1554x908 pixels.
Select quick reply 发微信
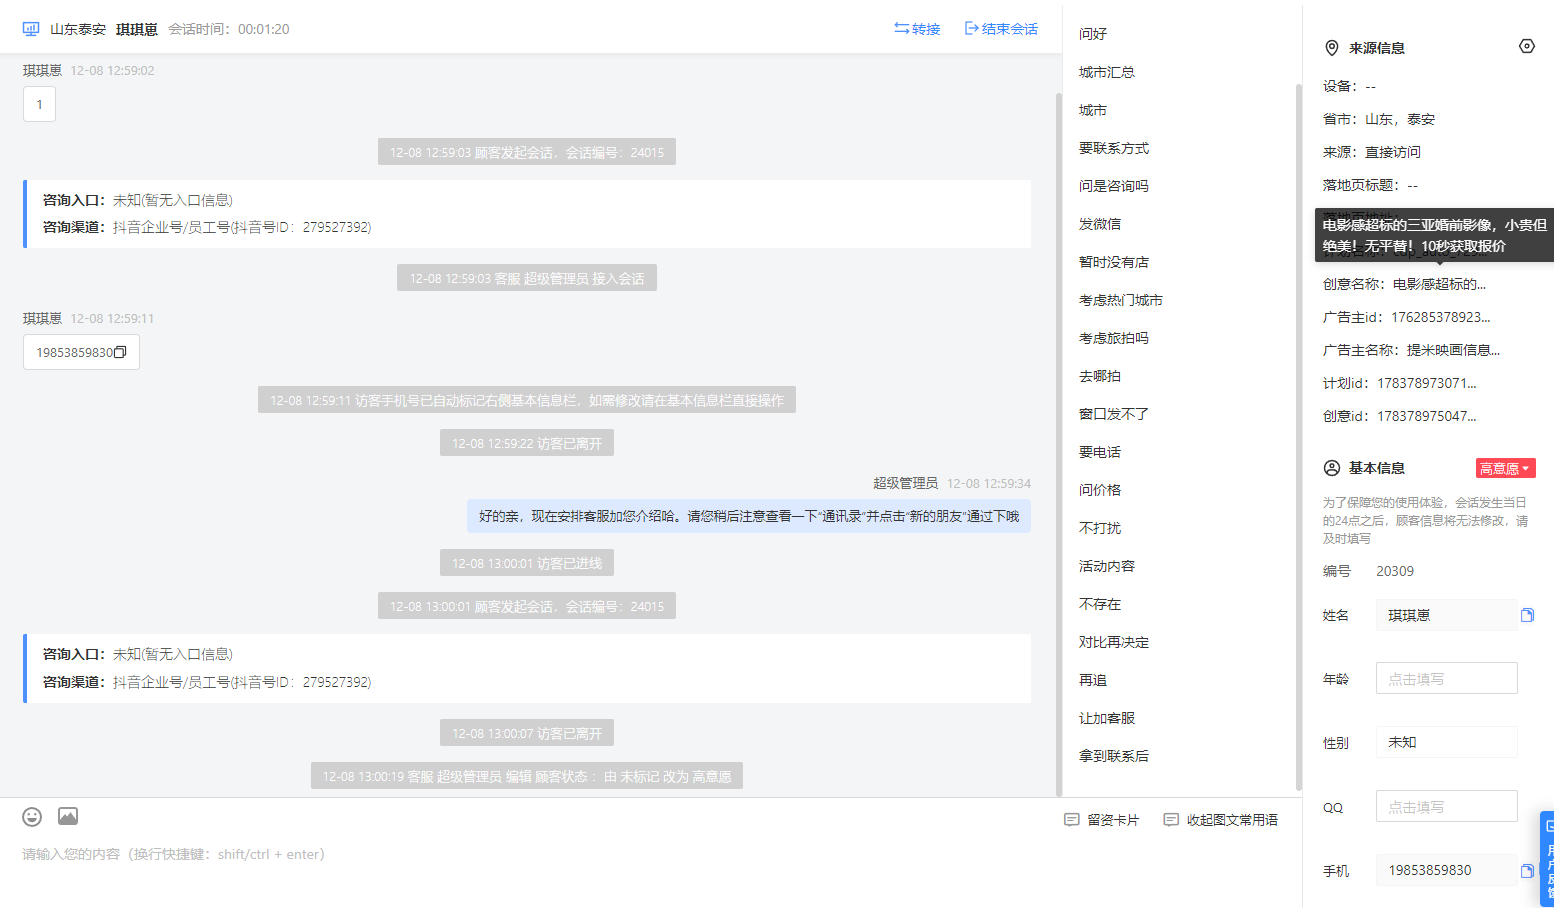point(1100,224)
